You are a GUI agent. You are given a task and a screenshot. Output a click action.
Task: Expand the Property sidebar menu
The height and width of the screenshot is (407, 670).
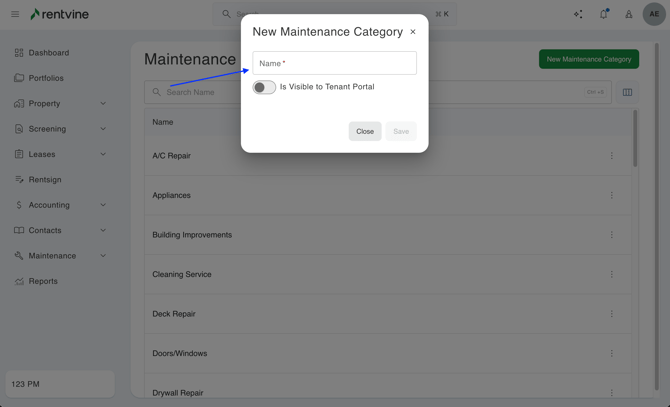(x=103, y=103)
